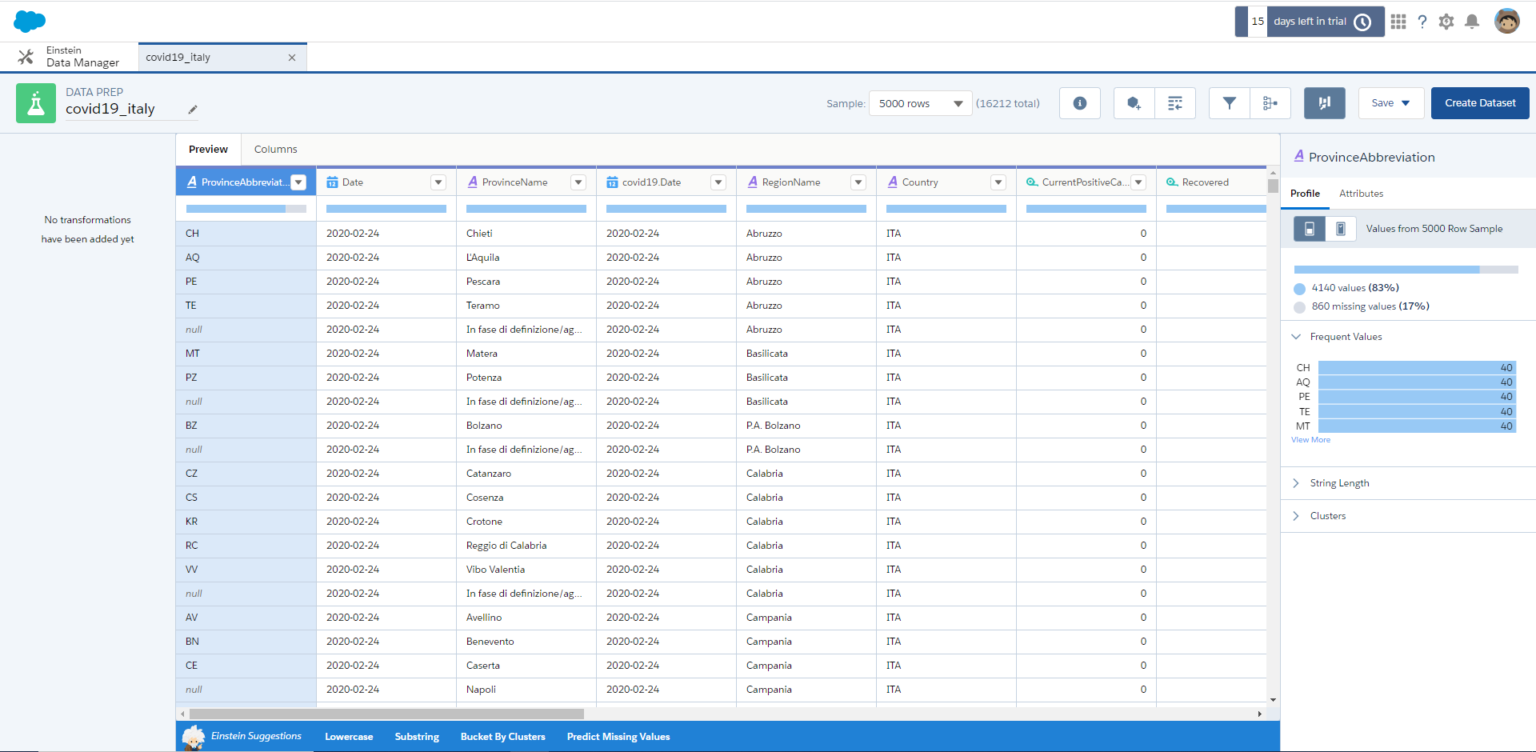Apply the Predict Missing Values suggestion
Viewport: 1536px width, 752px height.
[618, 737]
